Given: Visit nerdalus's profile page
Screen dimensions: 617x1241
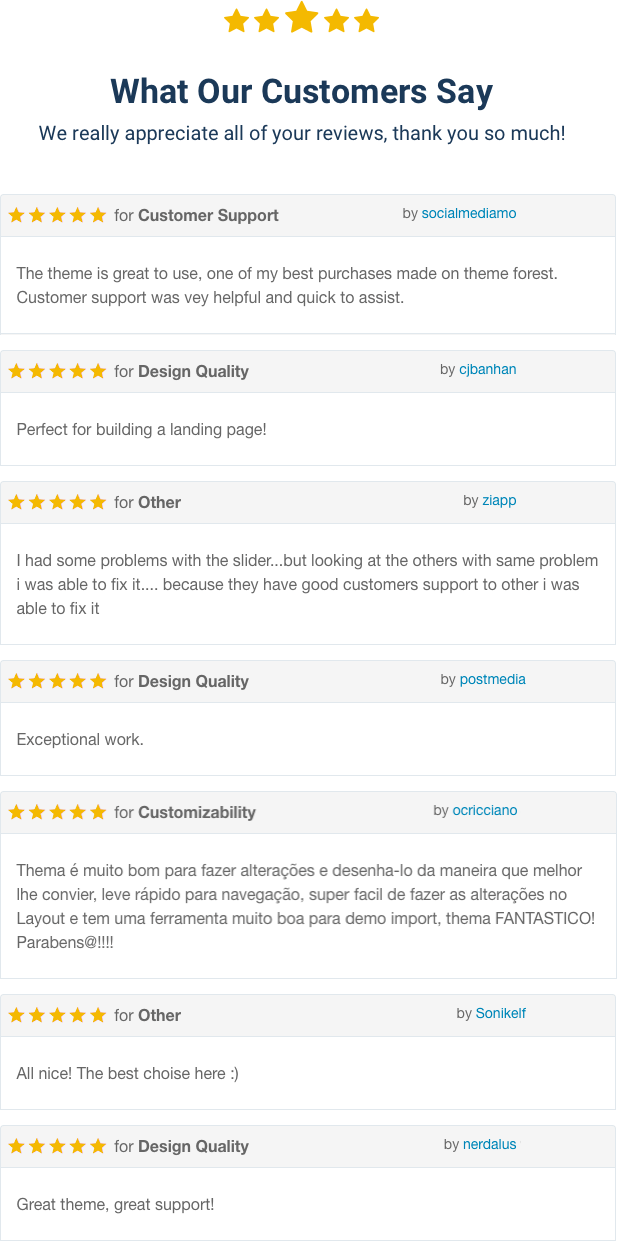Looking at the screenshot, I should pyautogui.click(x=490, y=1144).
